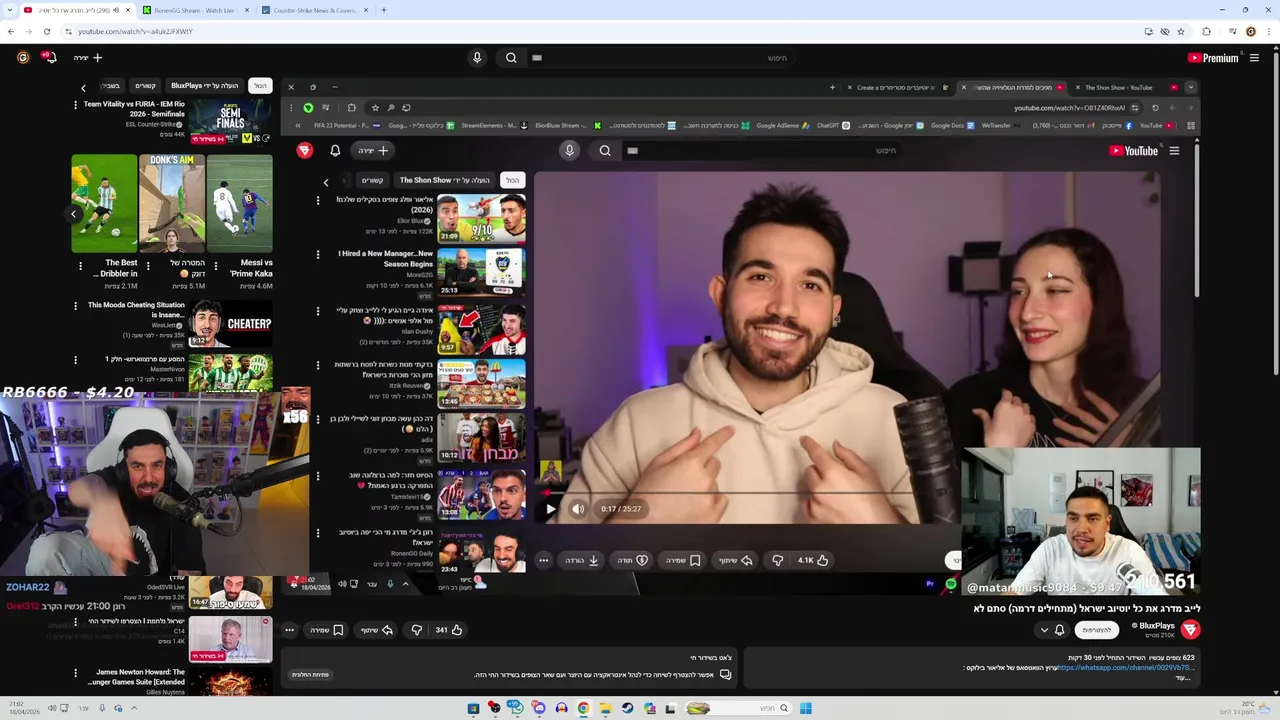Go back with Chrome's back arrow
The width and height of the screenshot is (1280, 720).
coord(11,31)
